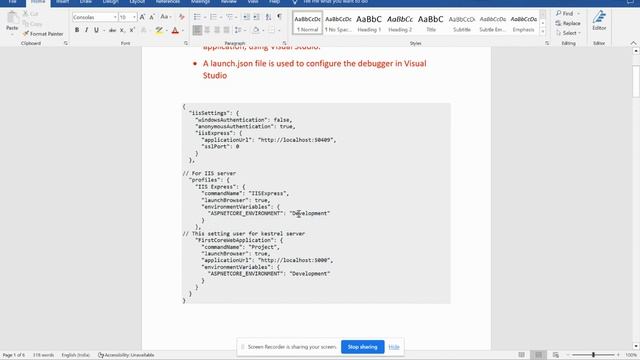Screen dimensions: 640x360
Task: Open the font name combo box
Action: coord(95,17)
